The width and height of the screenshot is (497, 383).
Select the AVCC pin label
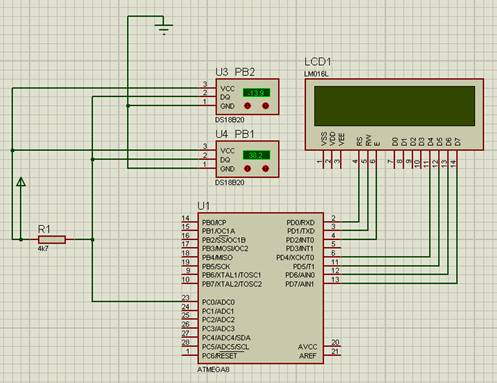(307, 347)
